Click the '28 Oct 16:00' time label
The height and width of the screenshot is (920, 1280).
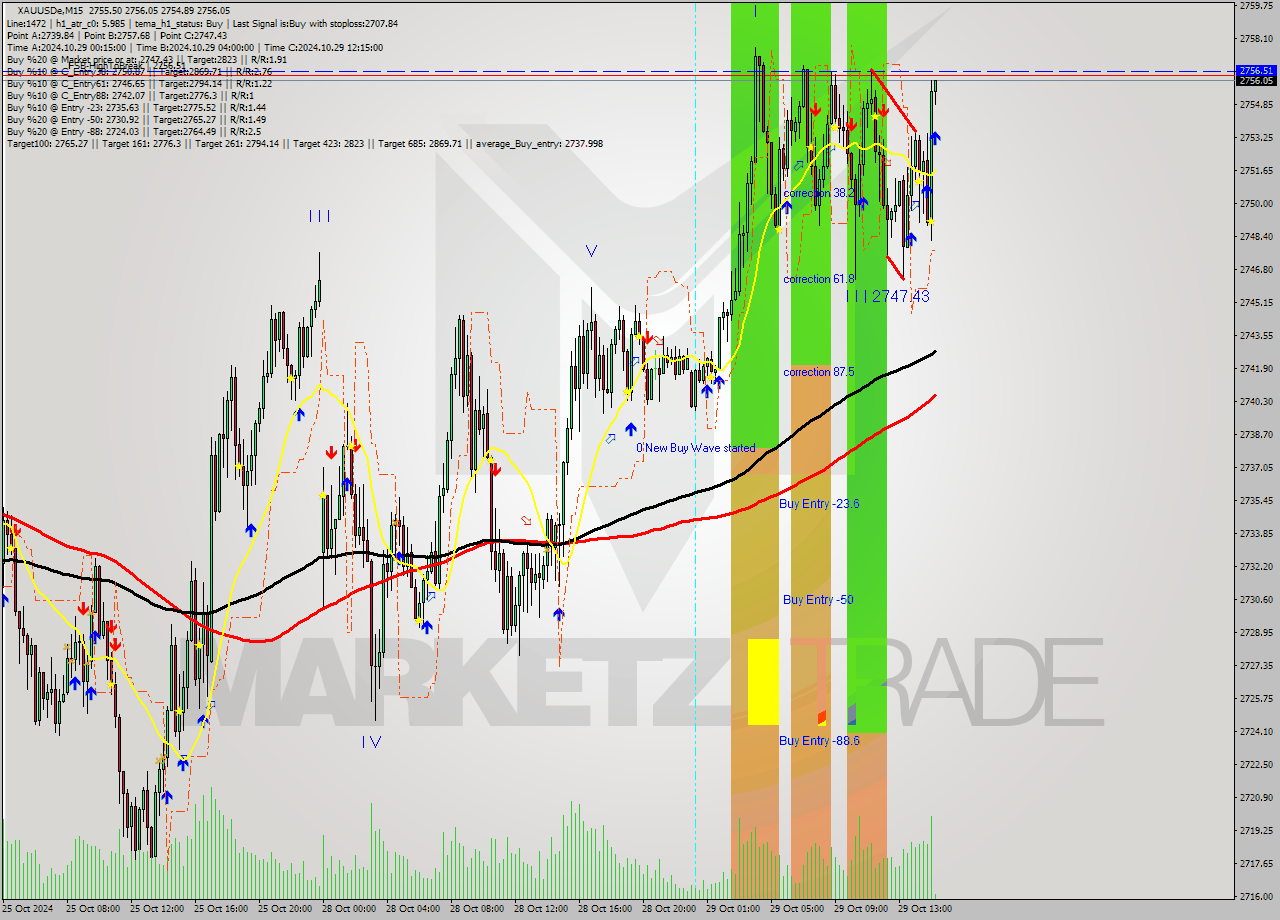point(604,909)
